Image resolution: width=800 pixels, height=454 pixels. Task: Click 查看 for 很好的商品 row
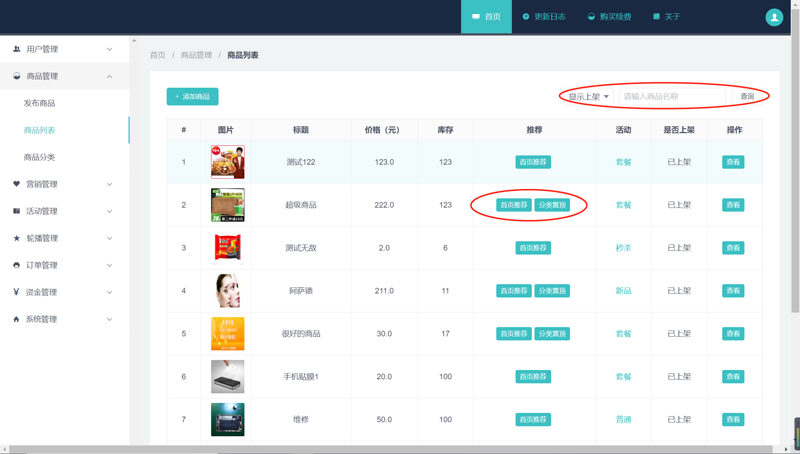click(733, 334)
